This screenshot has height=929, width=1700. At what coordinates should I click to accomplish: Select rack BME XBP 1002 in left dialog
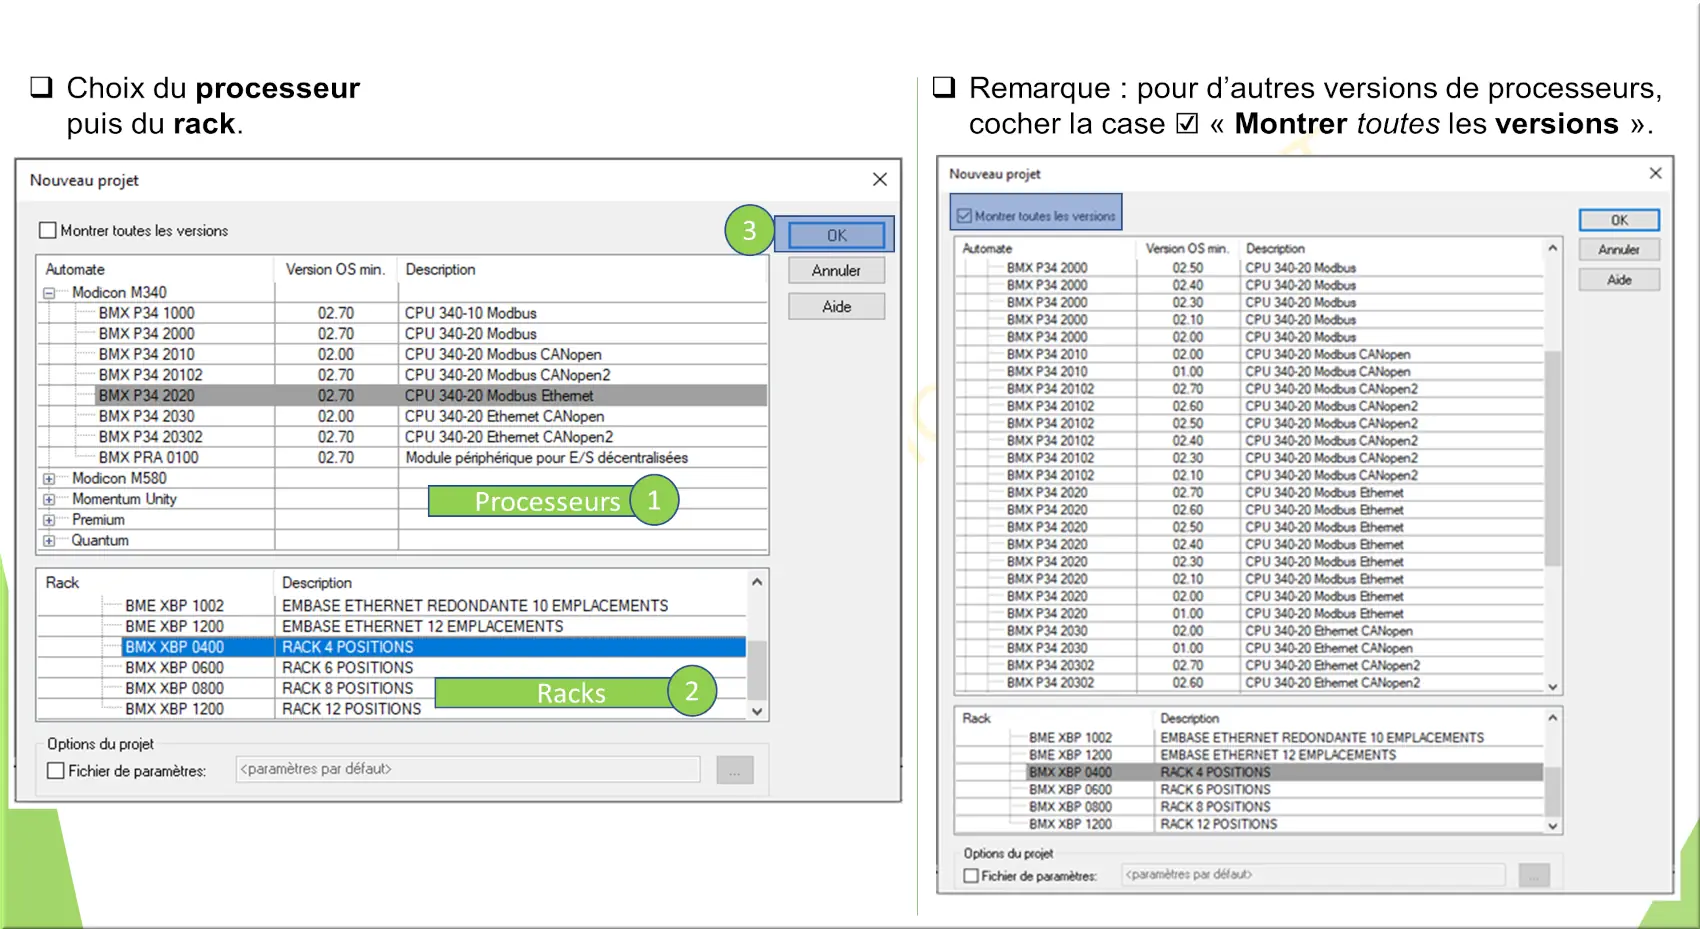pos(174,605)
